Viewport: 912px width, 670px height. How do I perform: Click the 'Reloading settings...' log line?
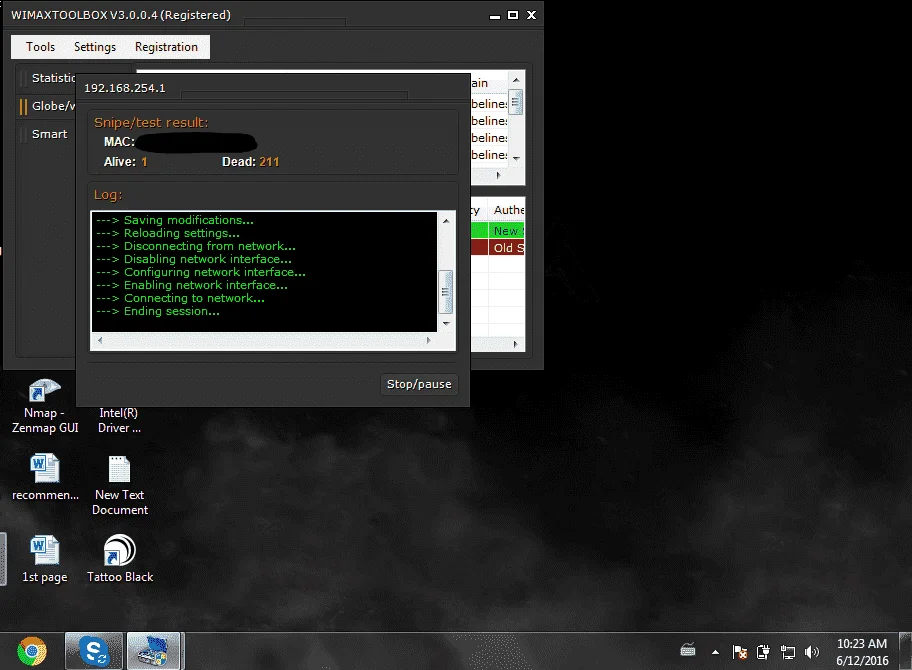click(x=168, y=233)
